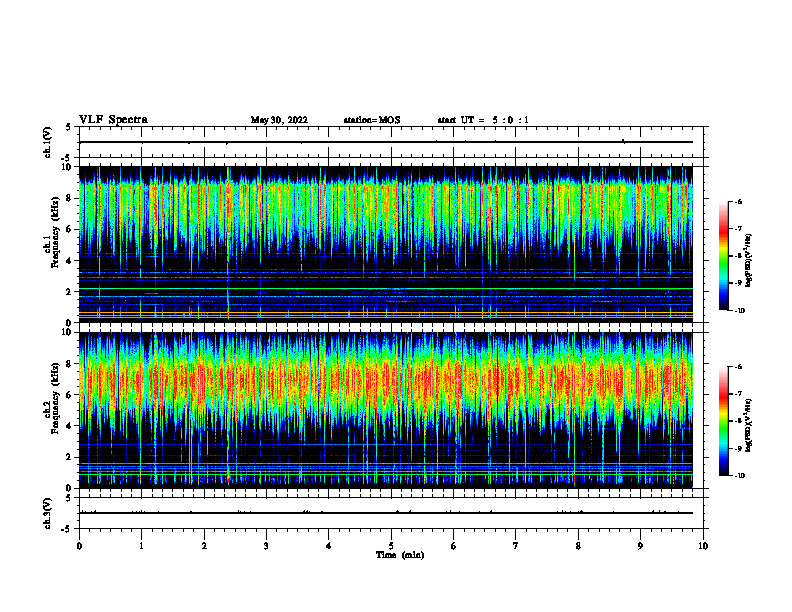This screenshot has height=612, width=792.
Task: Select the ch.2 "Frequency (kHz)" axis label
Action: (54, 397)
